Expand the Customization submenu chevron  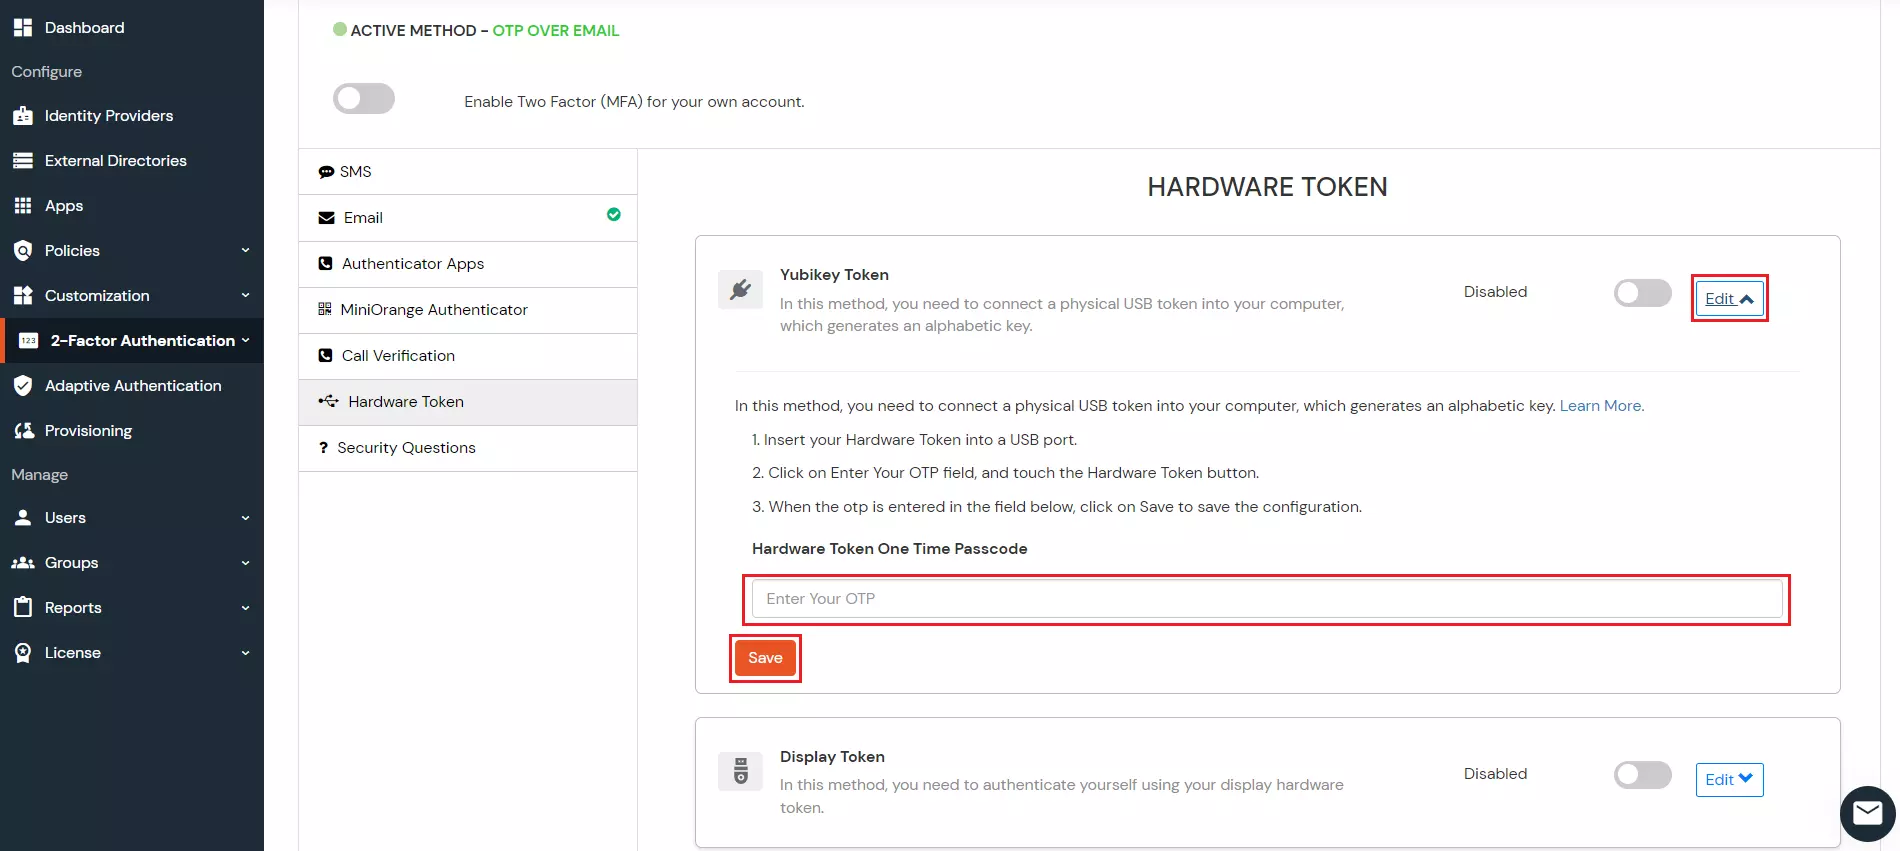coord(246,296)
